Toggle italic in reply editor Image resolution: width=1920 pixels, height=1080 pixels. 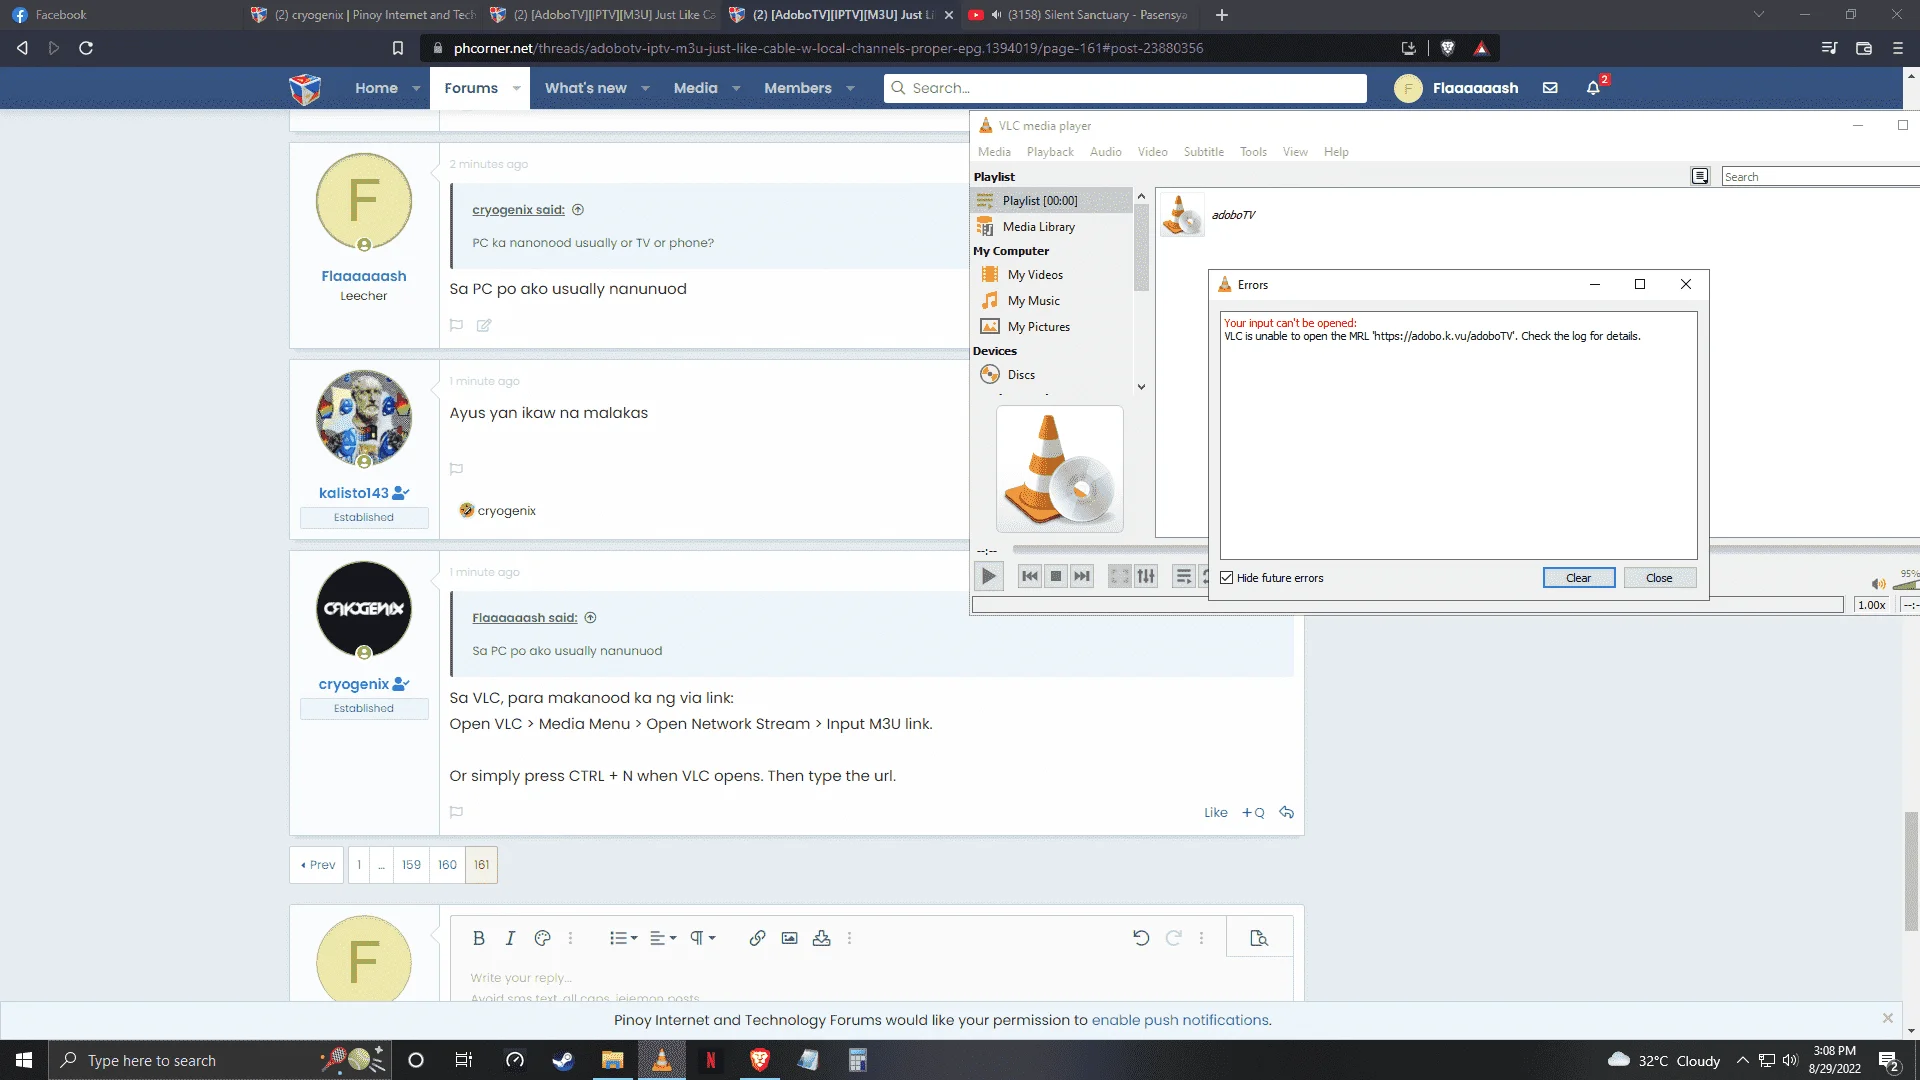click(510, 938)
